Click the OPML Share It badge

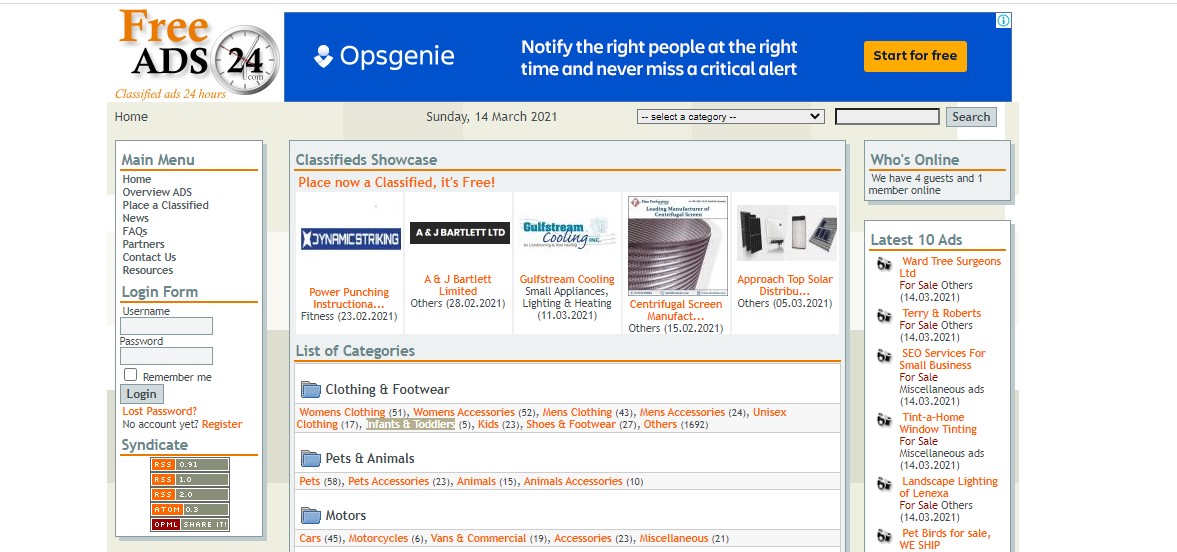[x=190, y=525]
